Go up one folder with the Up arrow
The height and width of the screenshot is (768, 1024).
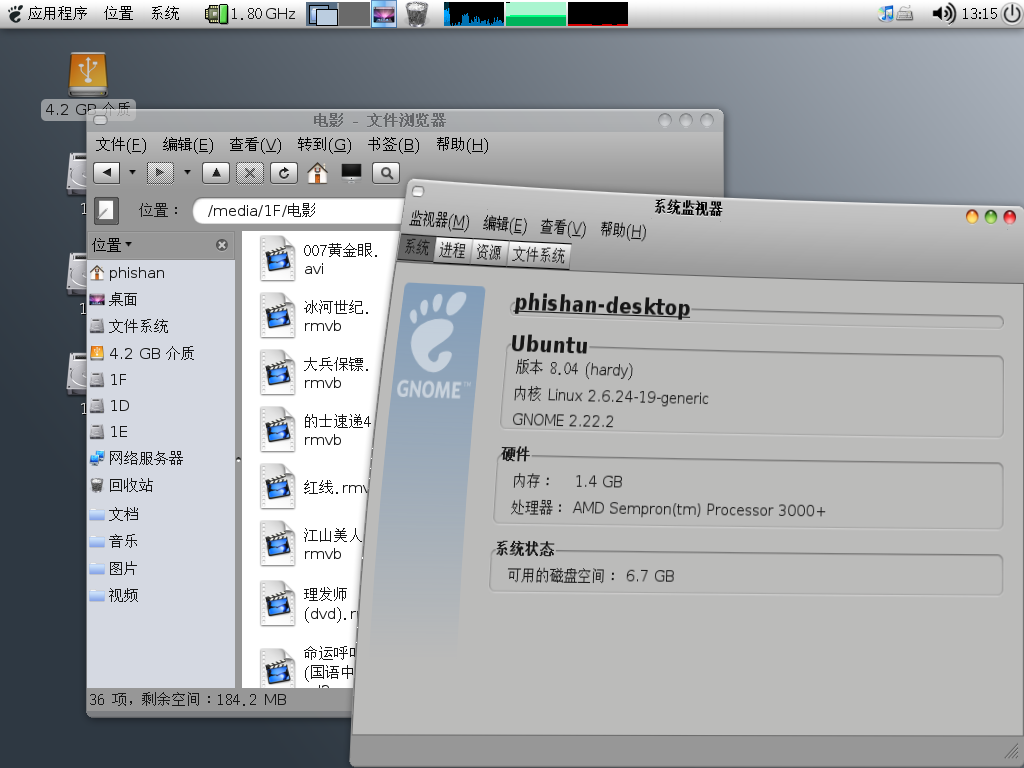[x=216, y=172]
